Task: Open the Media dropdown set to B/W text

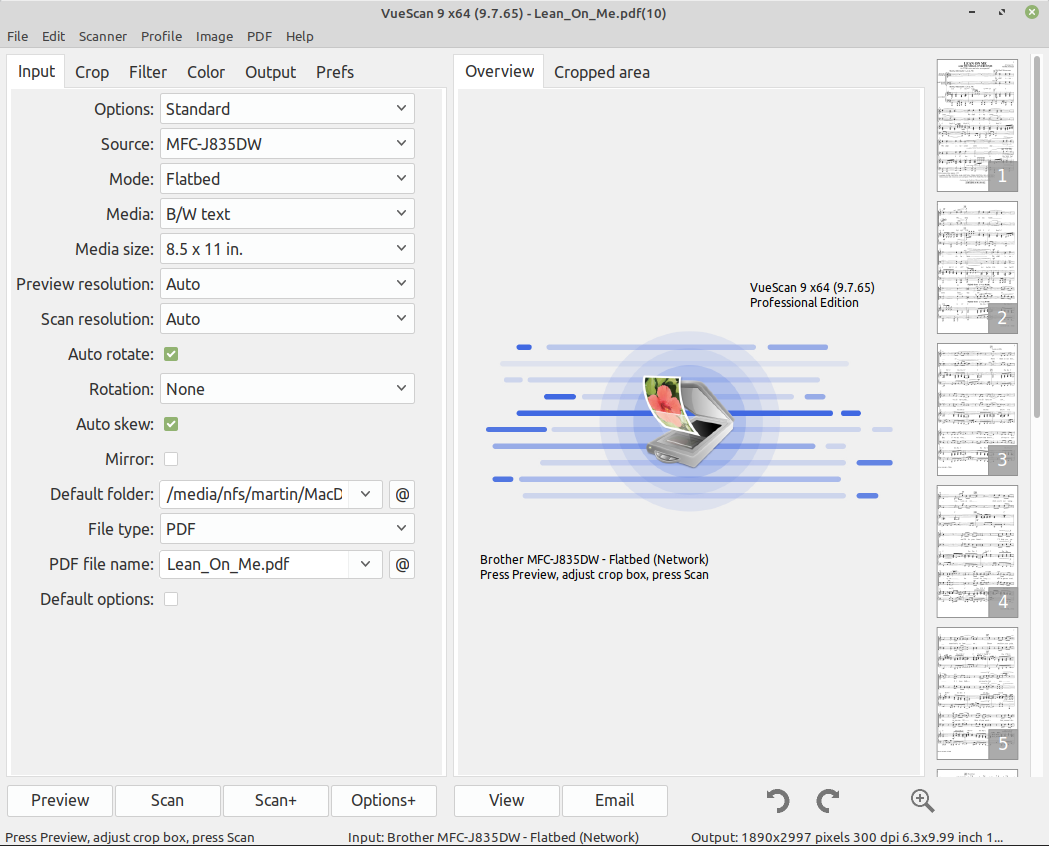Action: point(287,214)
